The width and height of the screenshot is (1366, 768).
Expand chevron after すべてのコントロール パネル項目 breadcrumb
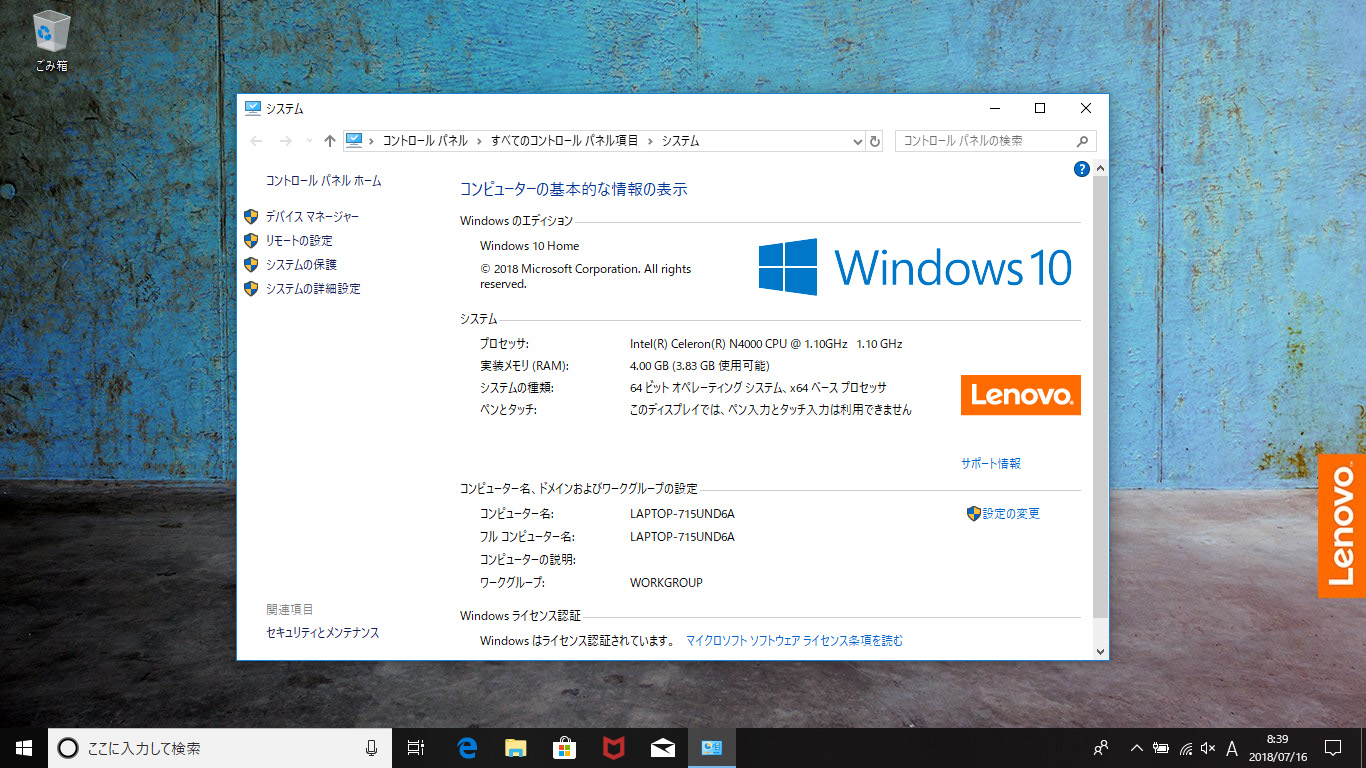coord(650,141)
